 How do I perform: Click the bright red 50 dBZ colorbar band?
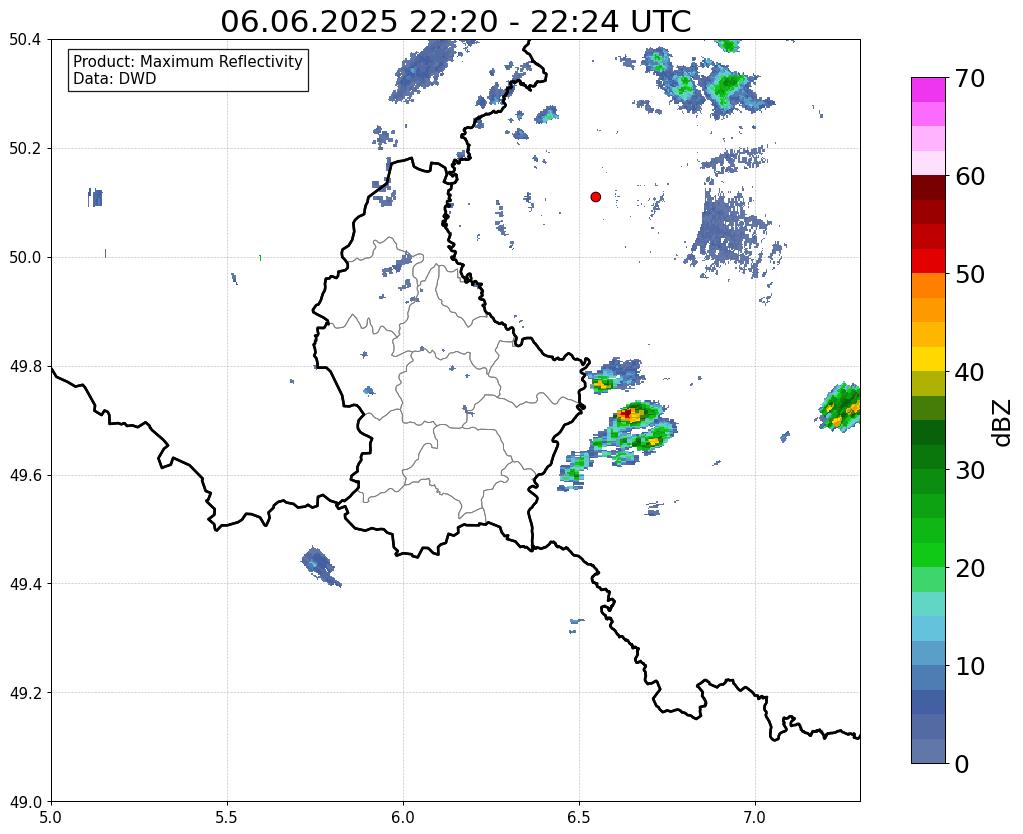click(x=928, y=261)
